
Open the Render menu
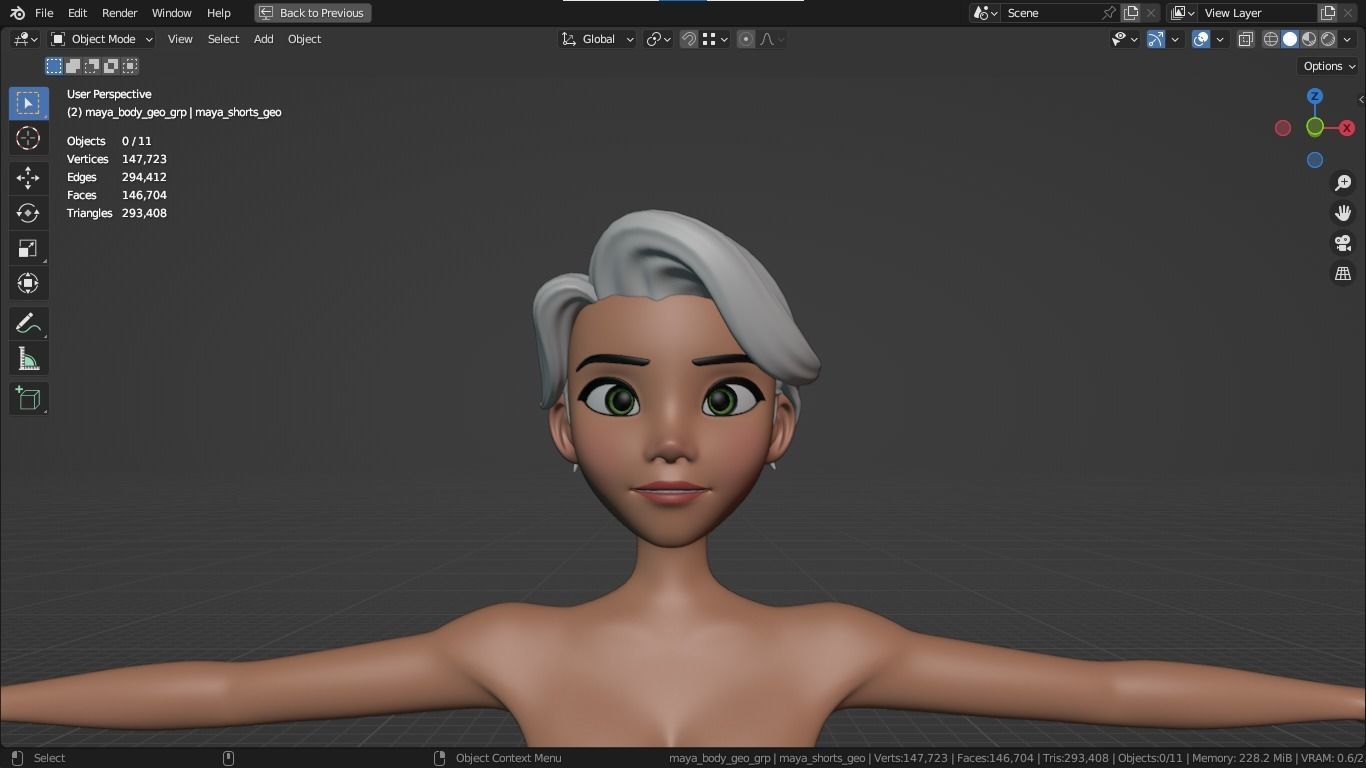119,13
